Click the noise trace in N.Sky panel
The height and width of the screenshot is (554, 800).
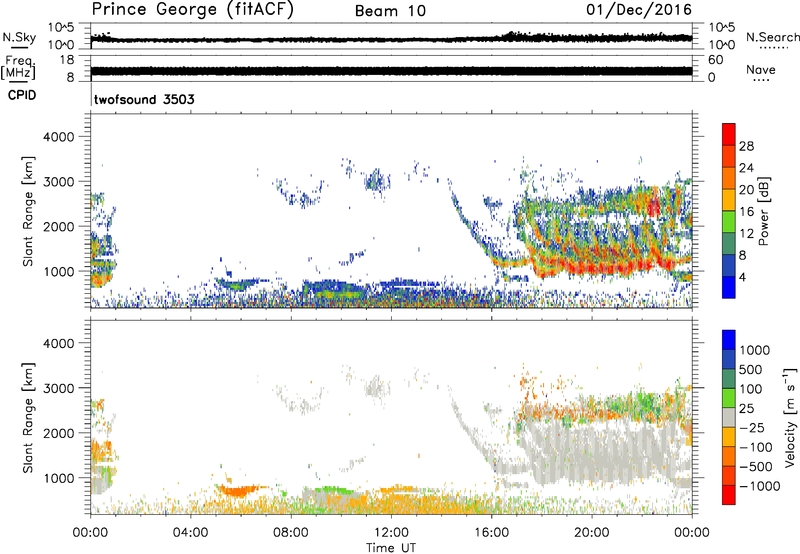(x=391, y=39)
